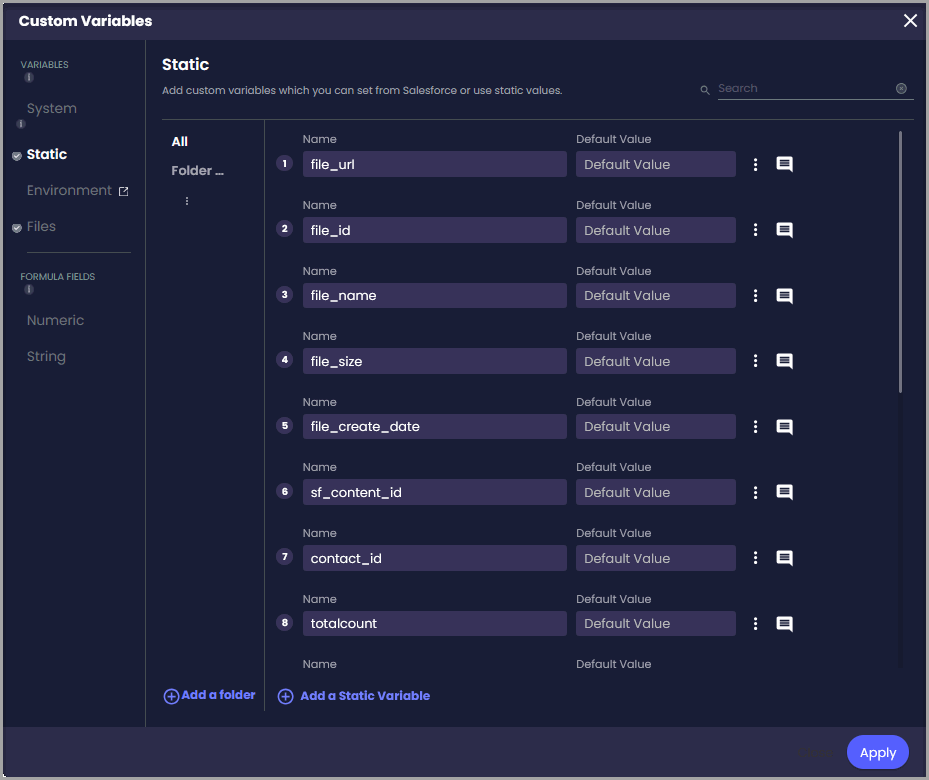Open the three-dot menu for contact_id
This screenshot has width=929, height=780.
(x=755, y=558)
